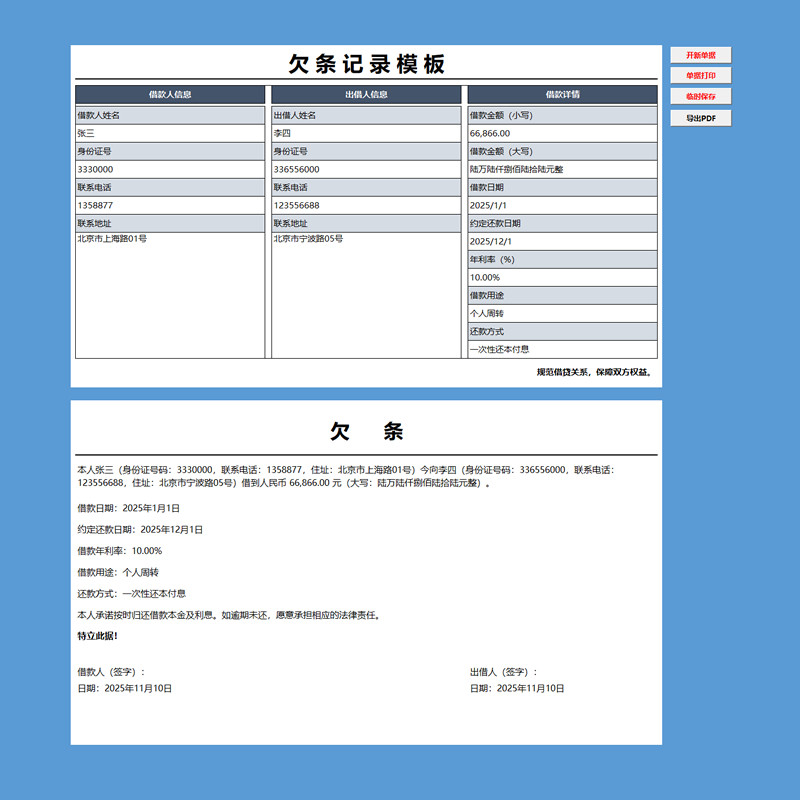
Task: Select the loan amount field 66,866.00
Action: pyautogui.click(x=562, y=134)
